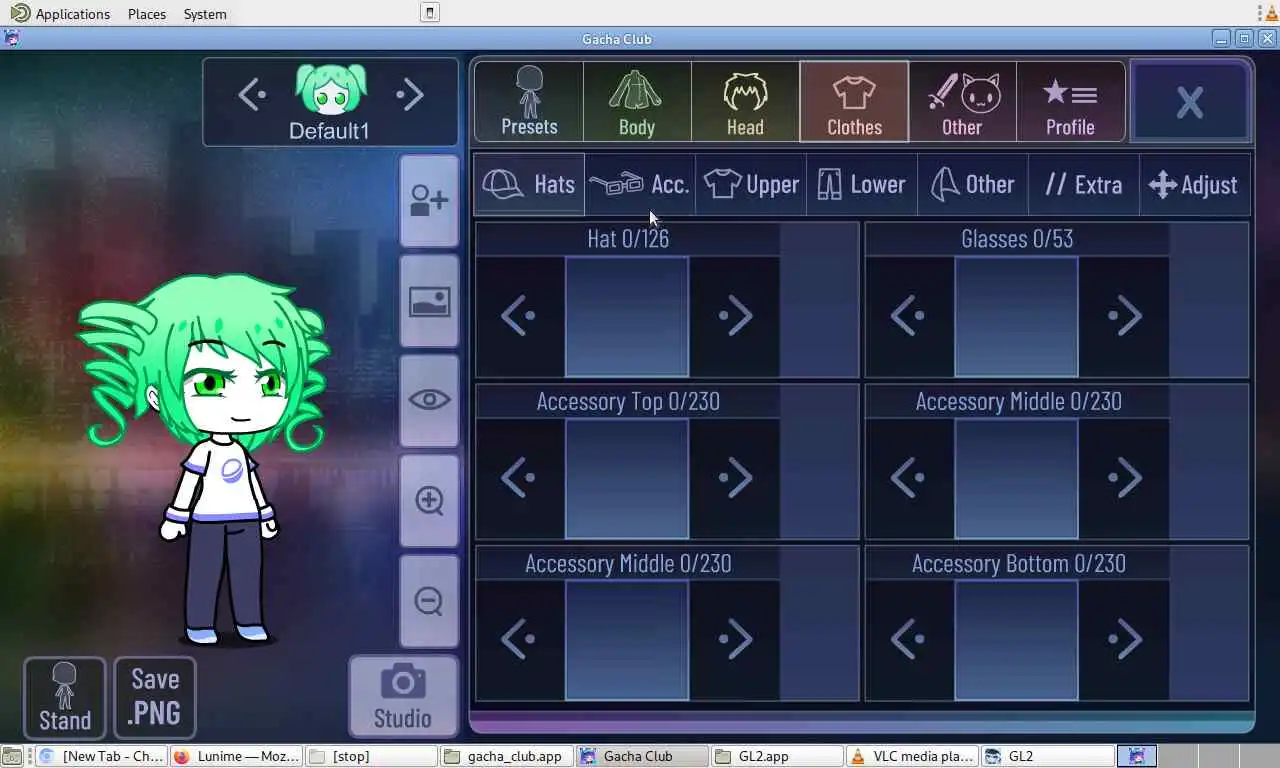Close the editor panel with X
This screenshot has height=768, width=1280.
click(1190, 101)
